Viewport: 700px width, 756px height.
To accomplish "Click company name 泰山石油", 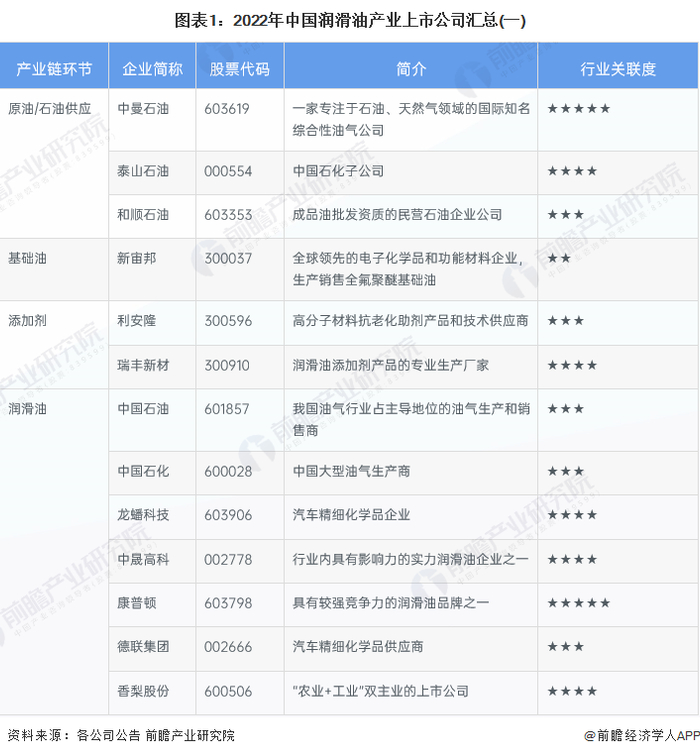I will click(143, 171).
